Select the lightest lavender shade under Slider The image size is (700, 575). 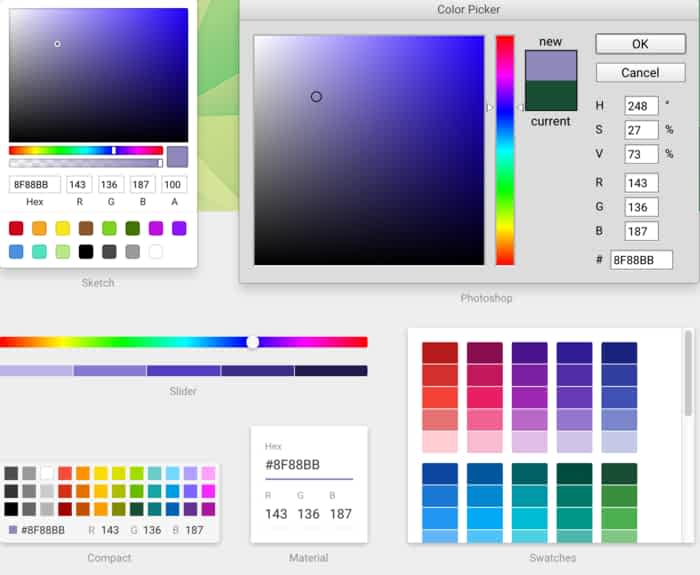pos(36,371)
